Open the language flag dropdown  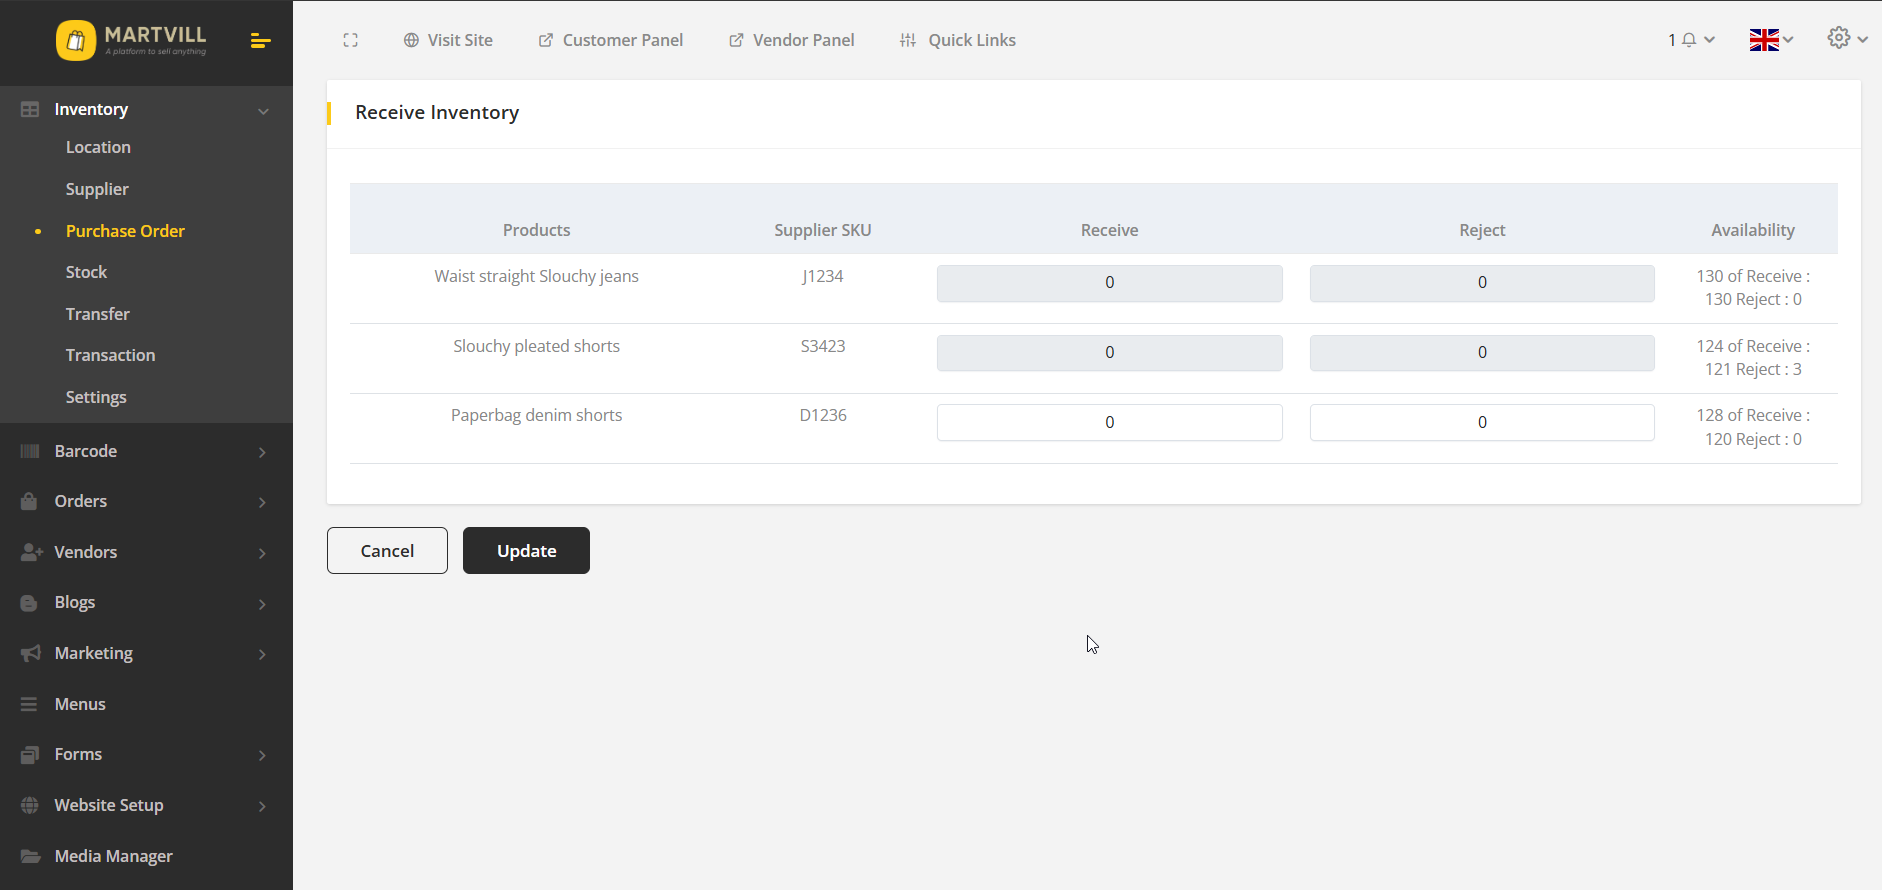pyautogui.click(x=1770, y=40)
